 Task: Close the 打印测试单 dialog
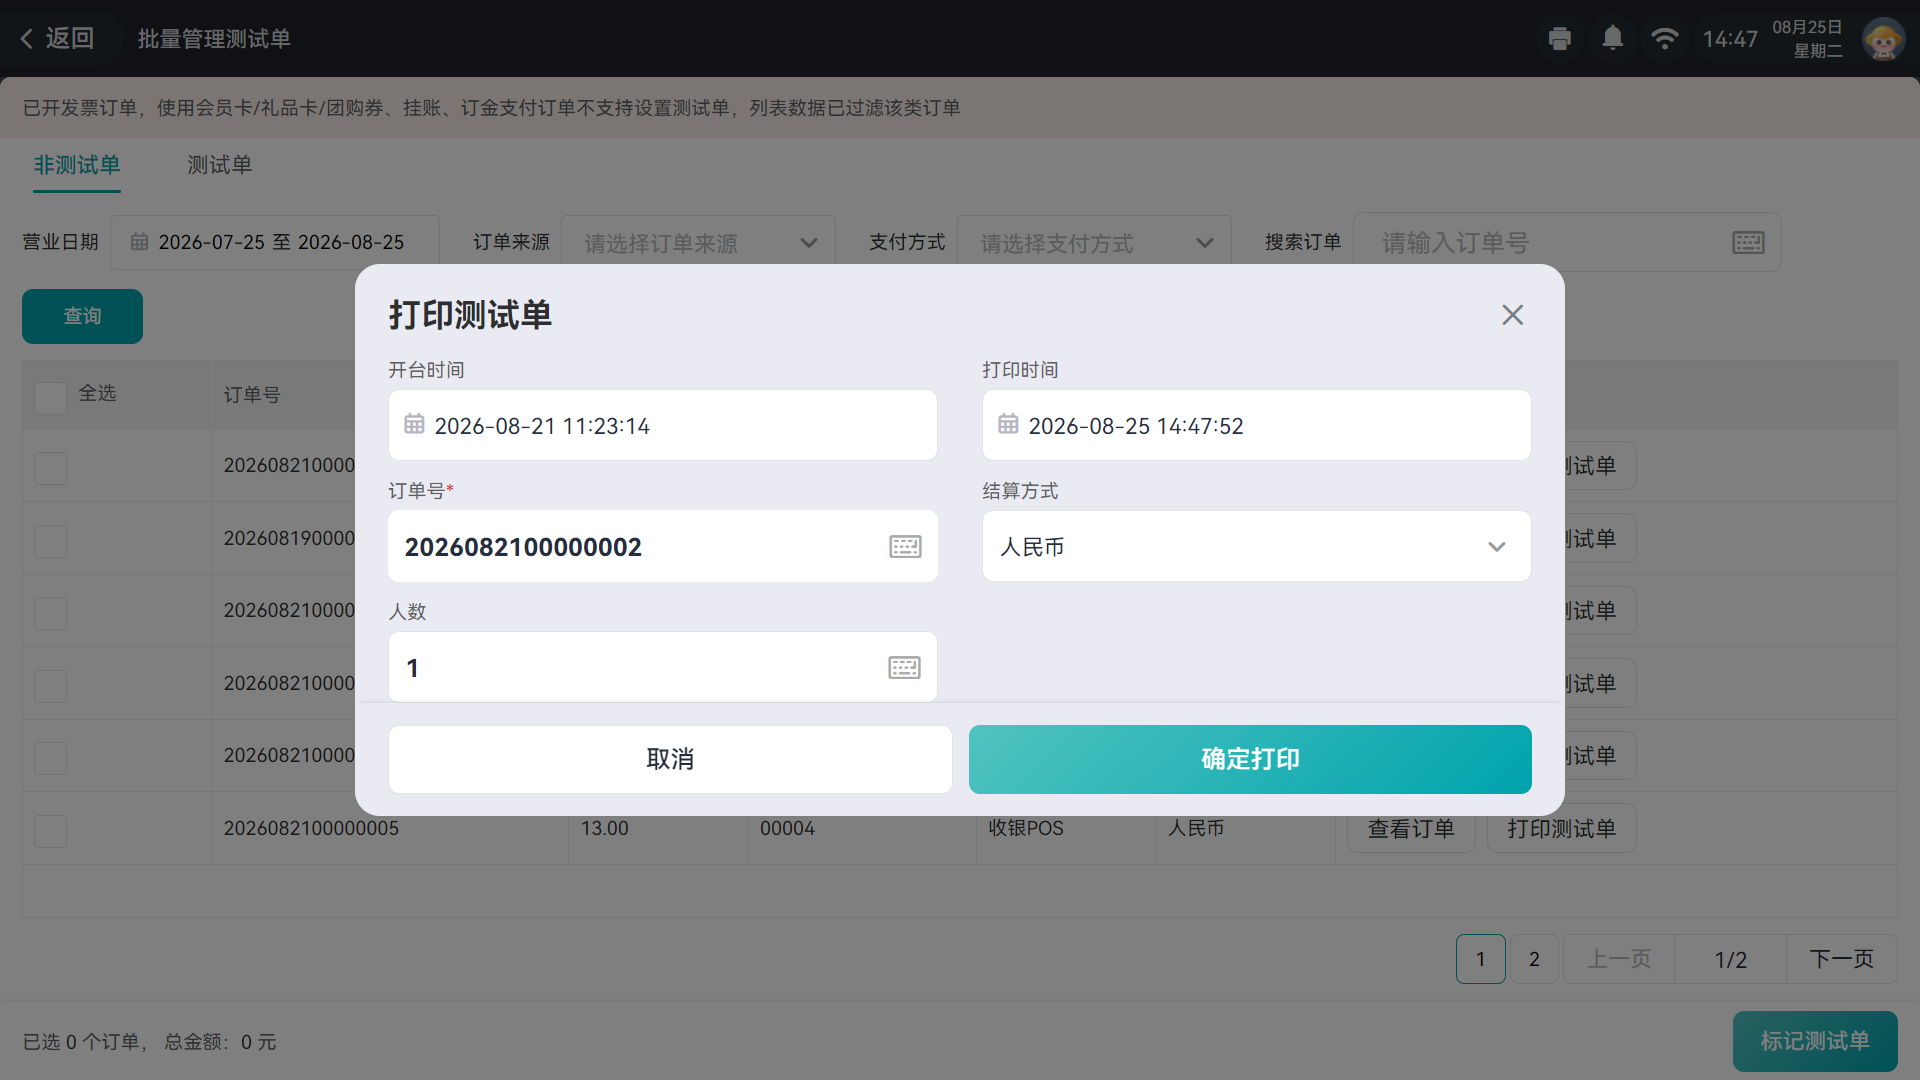point(1512,315)
